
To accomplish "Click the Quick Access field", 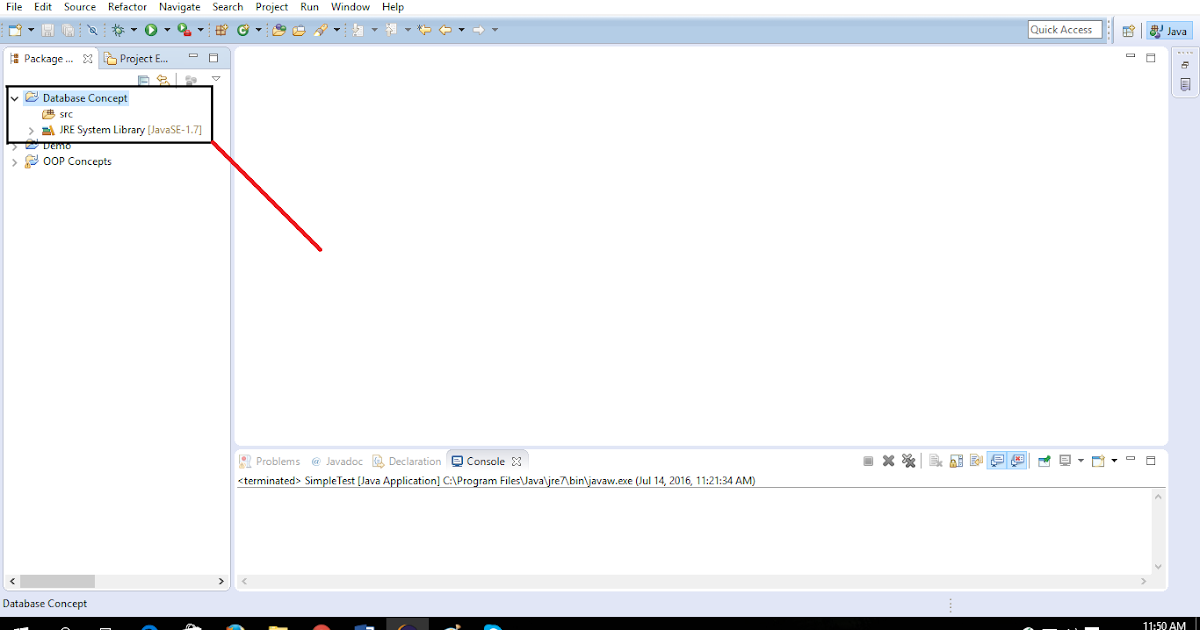I will pyautogui.click(x=1065, y=29).
